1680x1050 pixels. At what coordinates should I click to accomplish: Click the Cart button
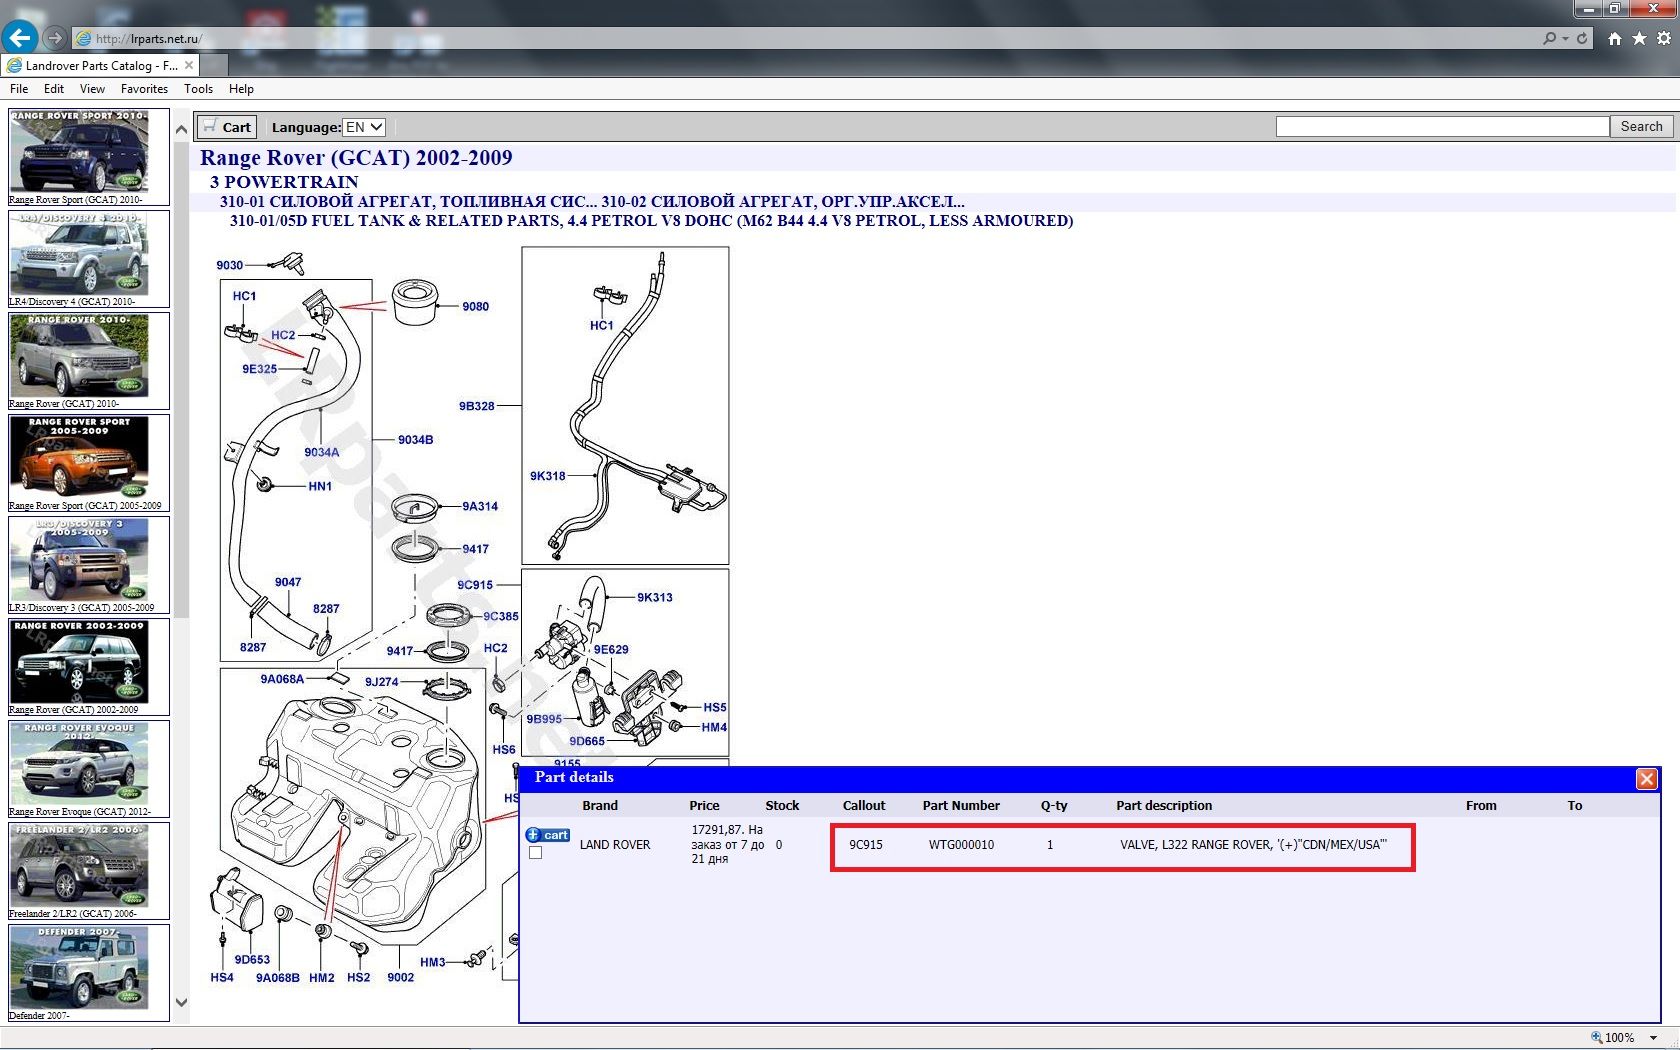228,127
